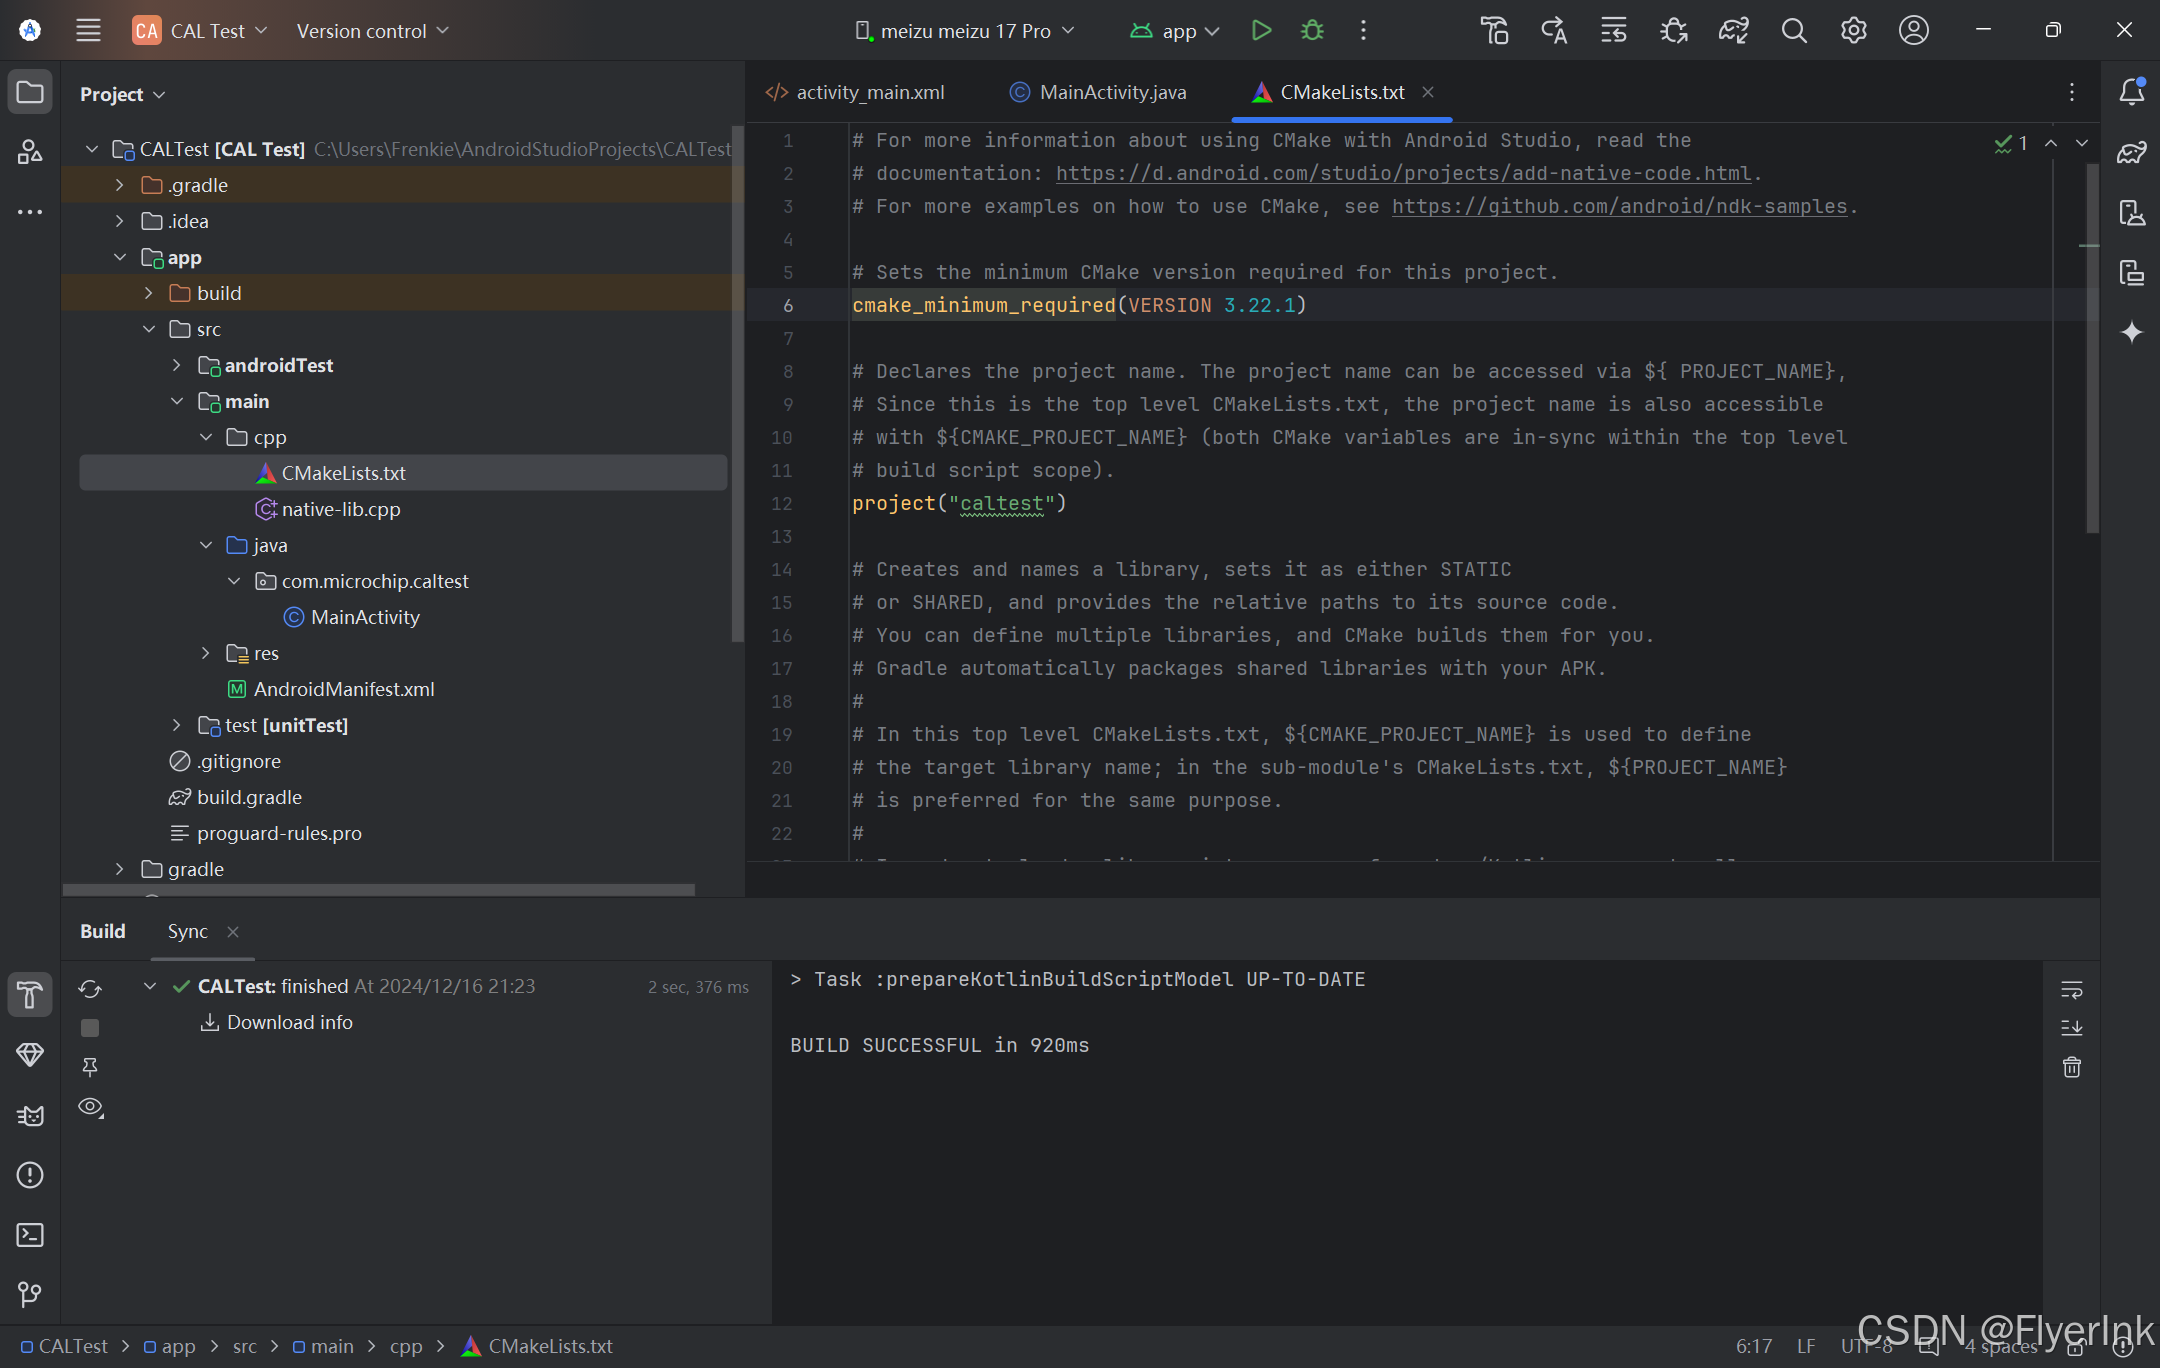Switch to activity_main.xml tab
This screenshot has width=2160, height=1368.
coord(855,92)
